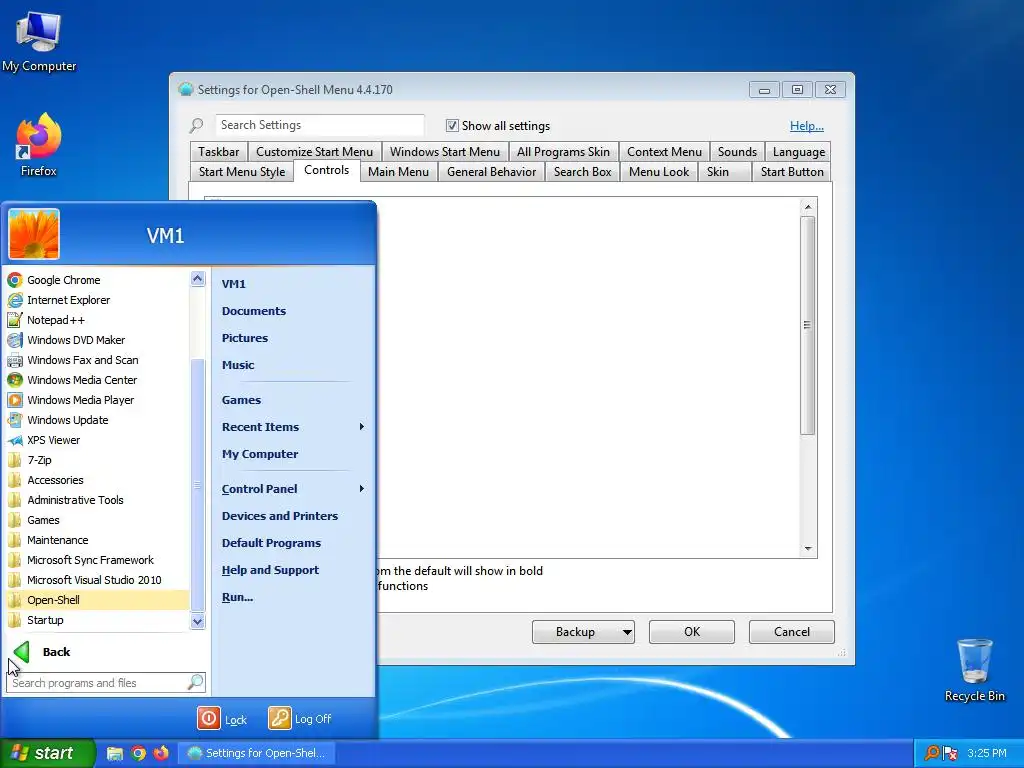Open Notepad++ in the programs list
The image size is (1024, 768).
point(97,320)
